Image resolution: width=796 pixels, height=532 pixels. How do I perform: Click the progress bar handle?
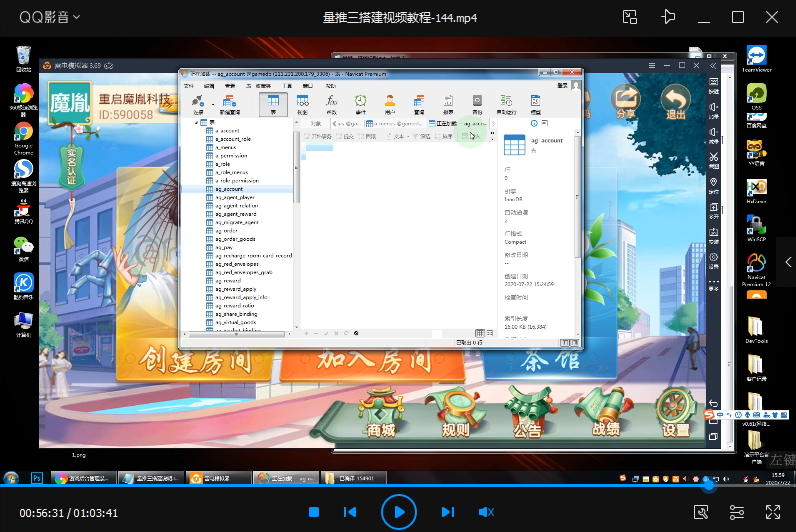708,486
